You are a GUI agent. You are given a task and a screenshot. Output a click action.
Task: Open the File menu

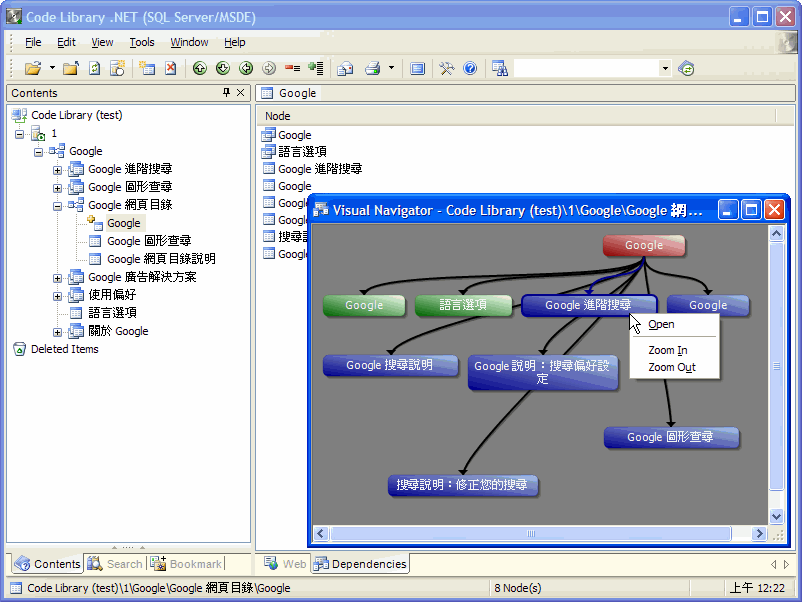[33, 42]
